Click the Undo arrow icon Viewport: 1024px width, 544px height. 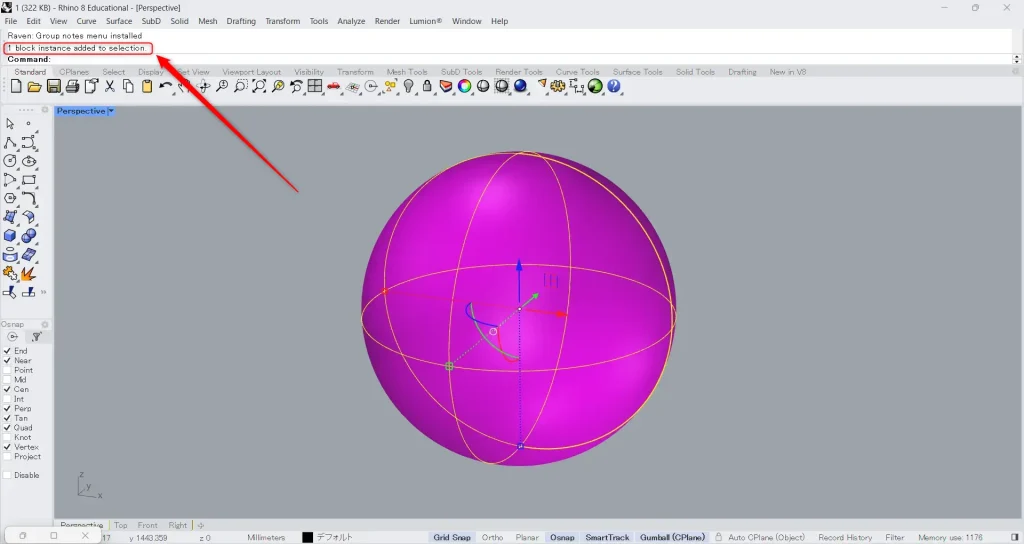coord(166,87)
